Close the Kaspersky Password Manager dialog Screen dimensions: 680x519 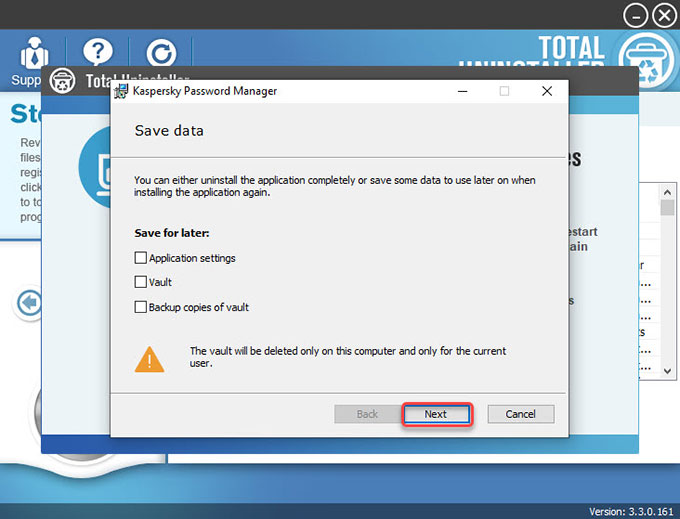coord(547,91)
